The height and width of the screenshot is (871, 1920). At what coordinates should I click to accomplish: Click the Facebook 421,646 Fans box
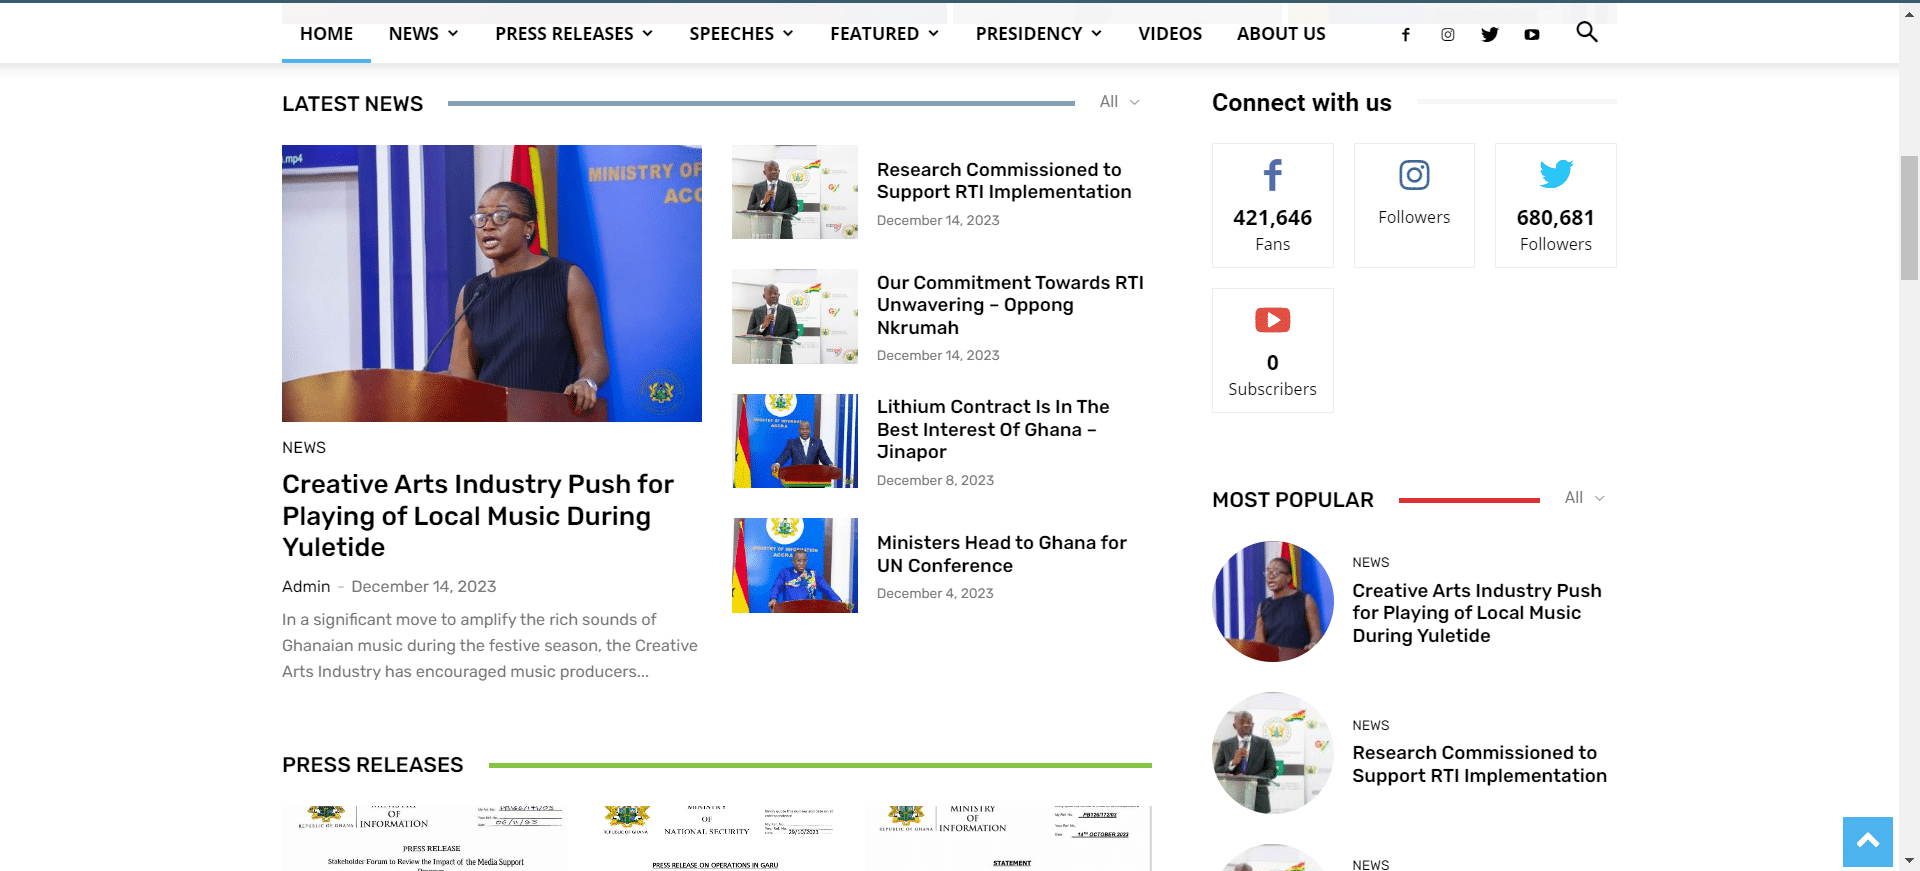(1272, 205)
